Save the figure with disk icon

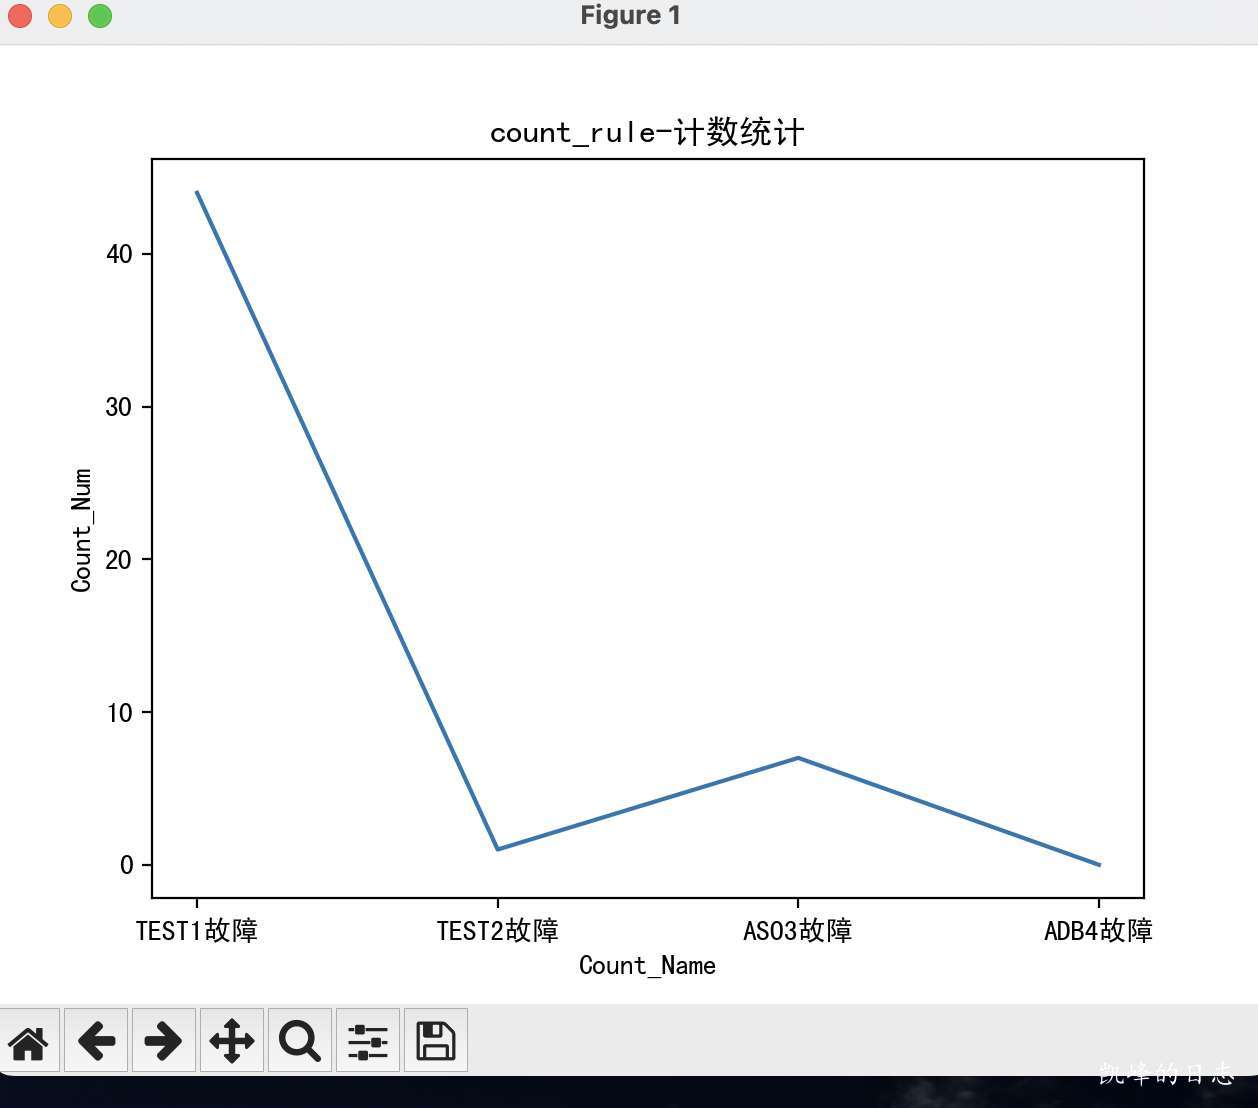point(435,1041)
